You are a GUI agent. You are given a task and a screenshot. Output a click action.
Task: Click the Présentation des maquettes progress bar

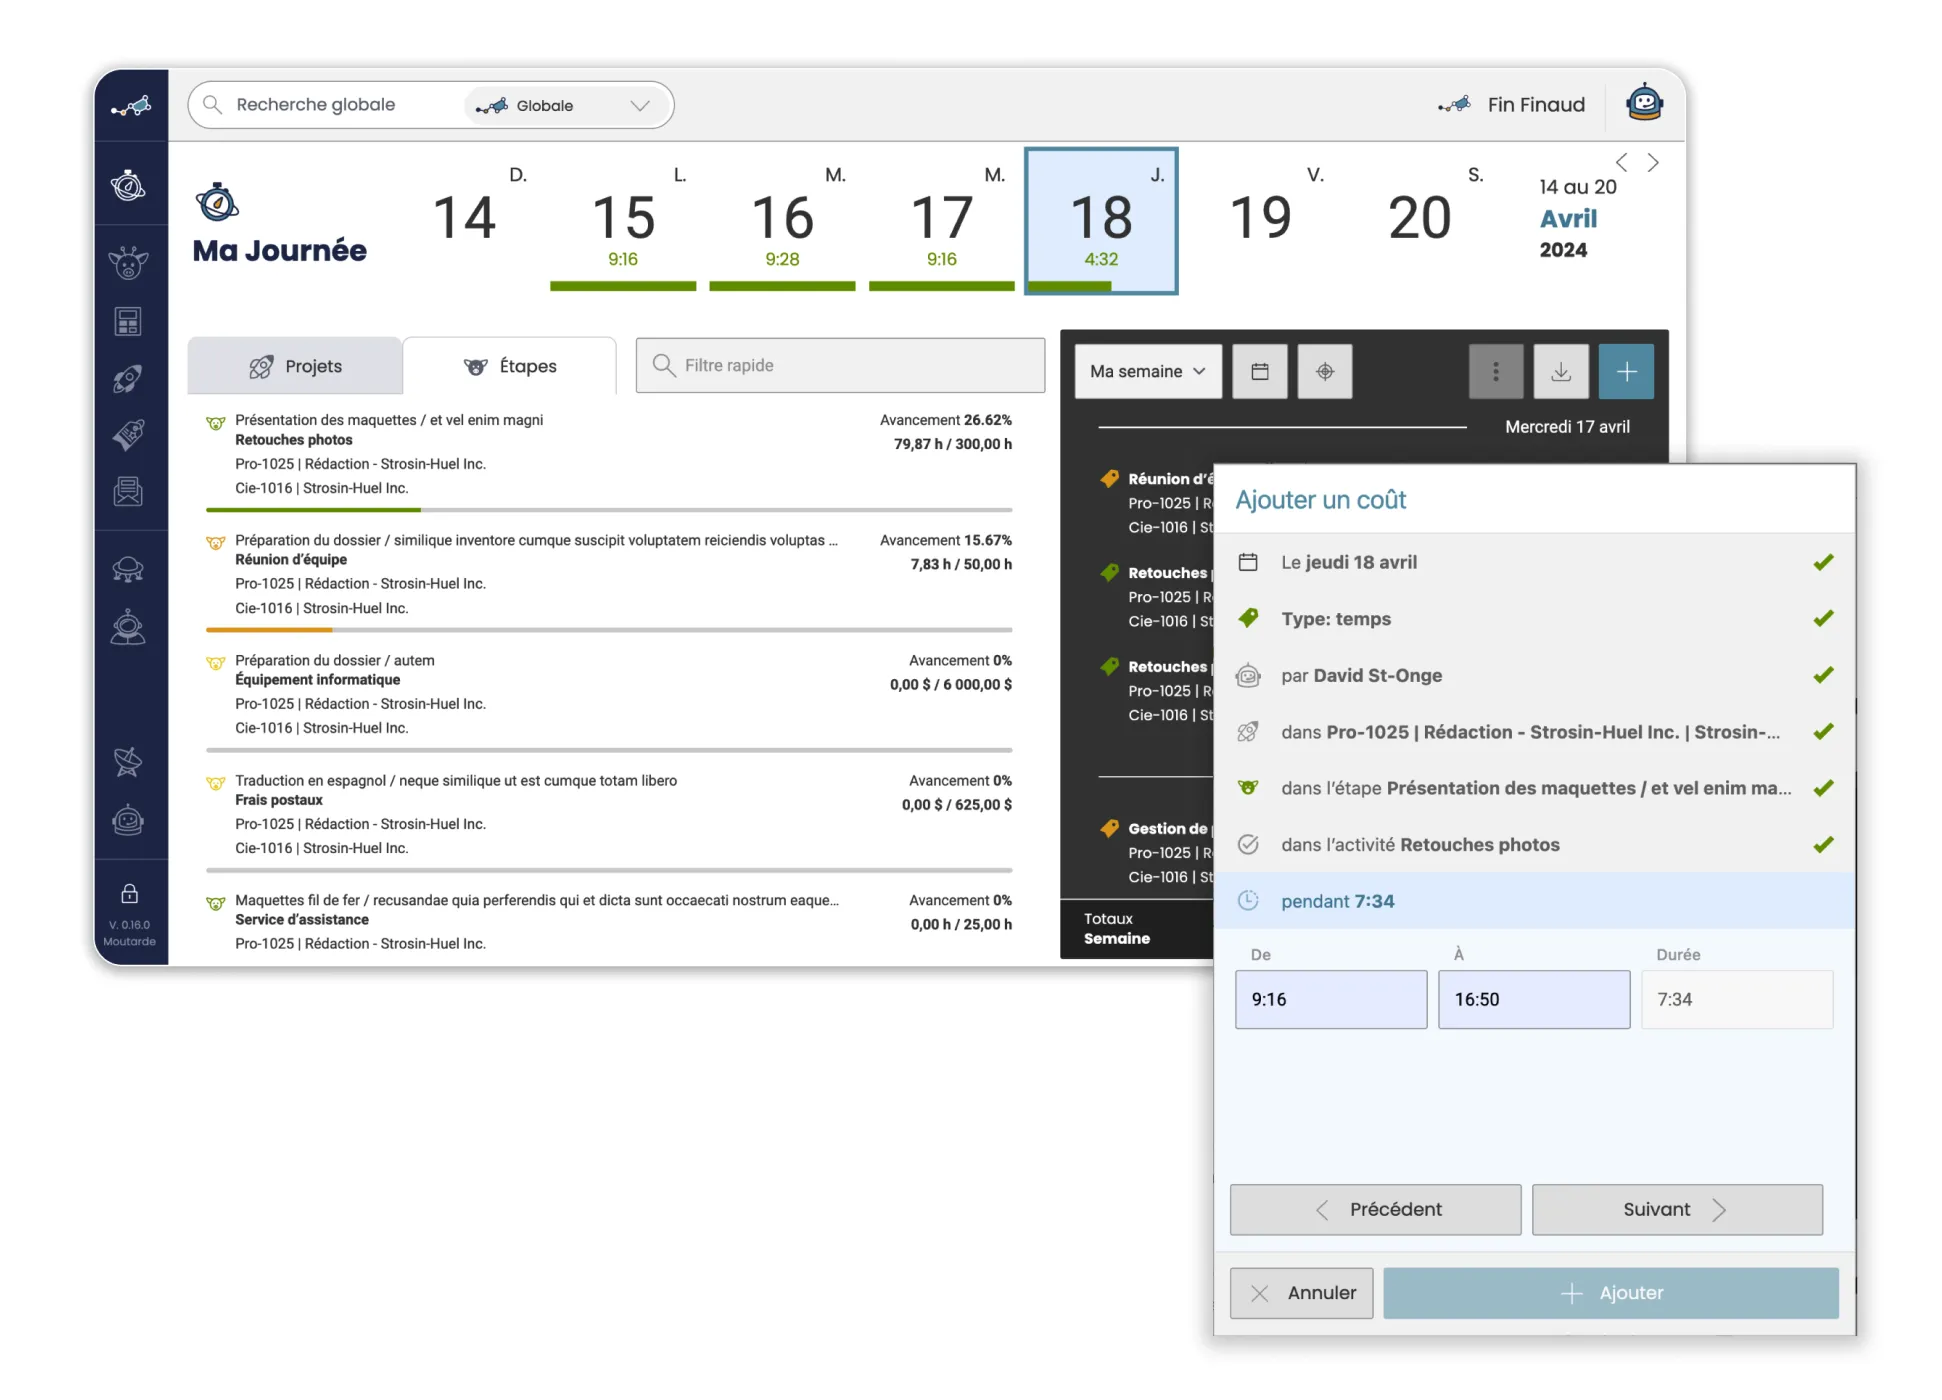coord(609,510)
